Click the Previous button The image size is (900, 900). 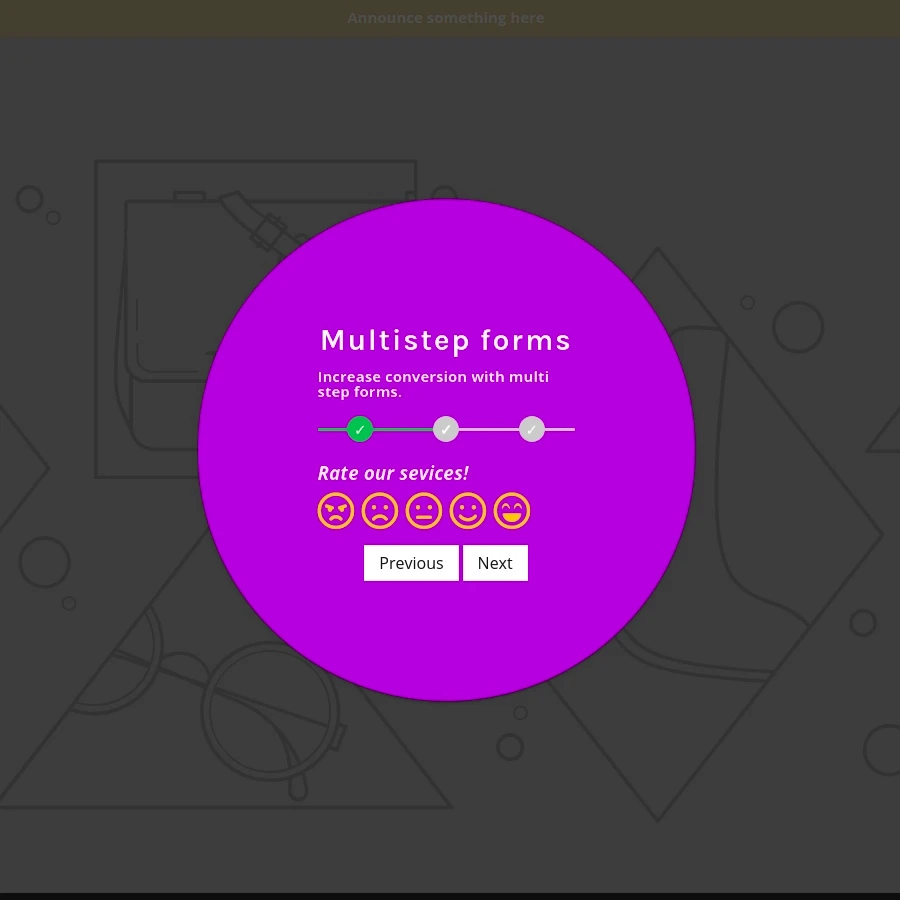pyautogui.click(x=411, y=563)
